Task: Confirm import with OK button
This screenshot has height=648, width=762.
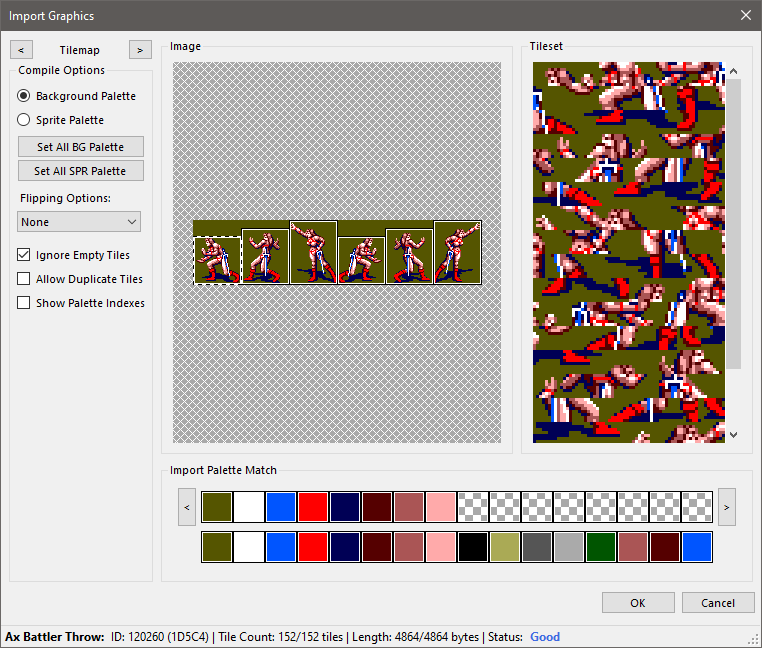Action: [x=638, y=603]
